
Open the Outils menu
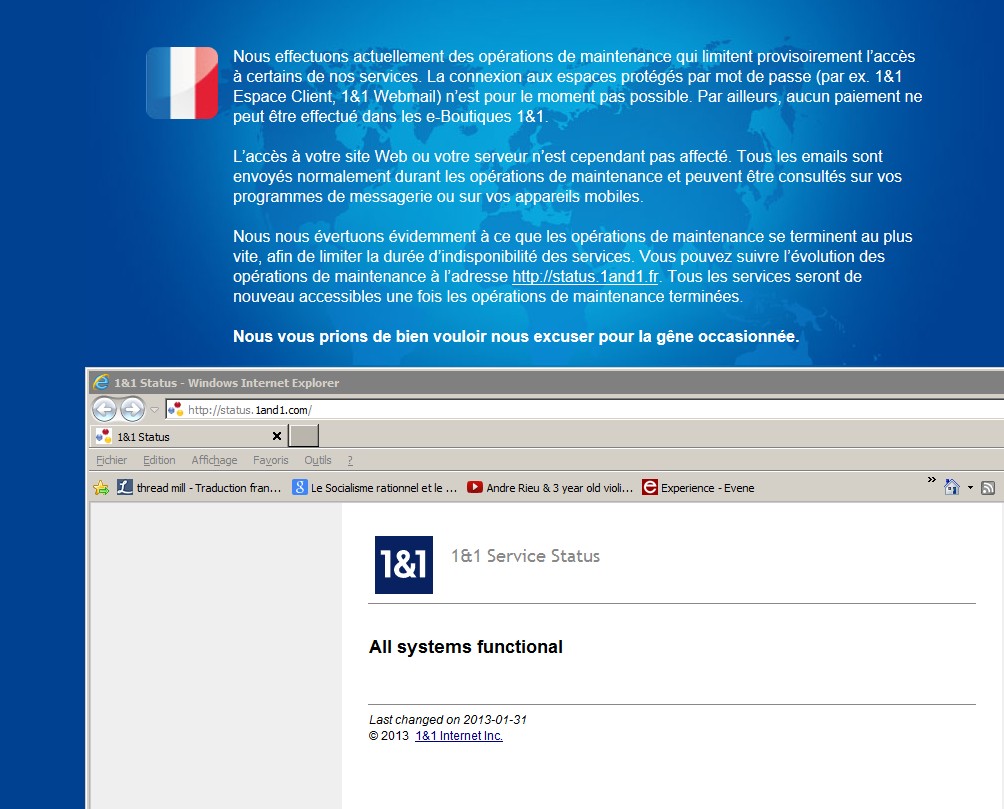point(318,460)
